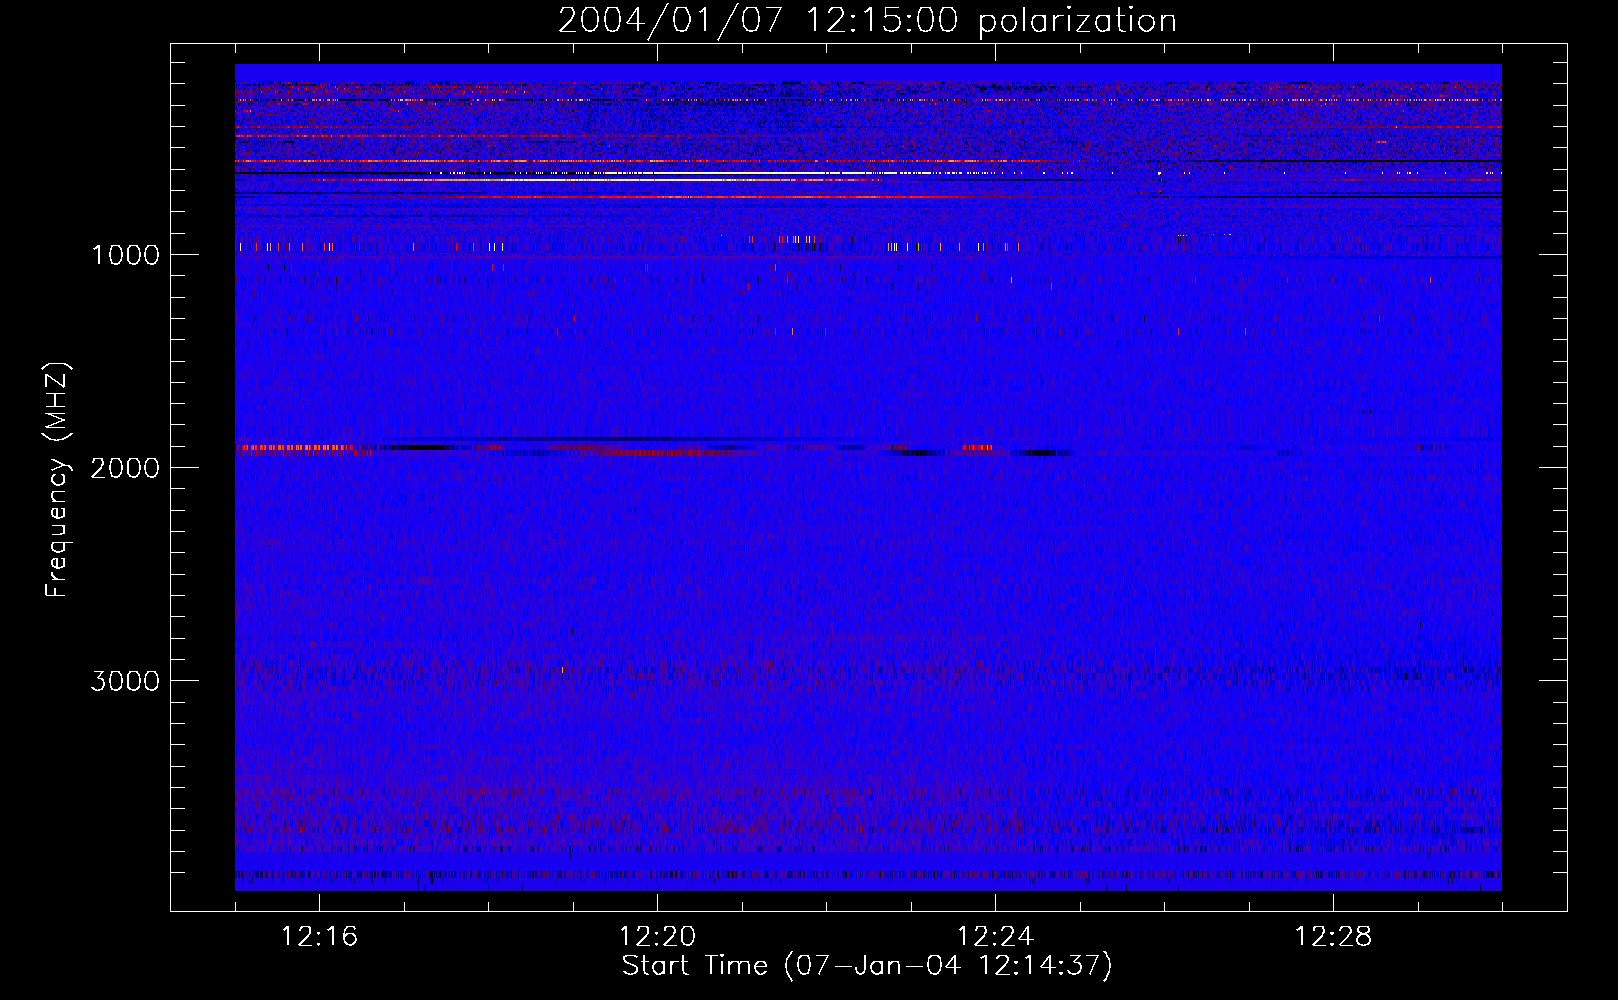1618x1000 pixels.
Task: Click the plot title '2004/01/07 12:15:00 polarization'
Action: pyautogui.click(x=867, y=21)
